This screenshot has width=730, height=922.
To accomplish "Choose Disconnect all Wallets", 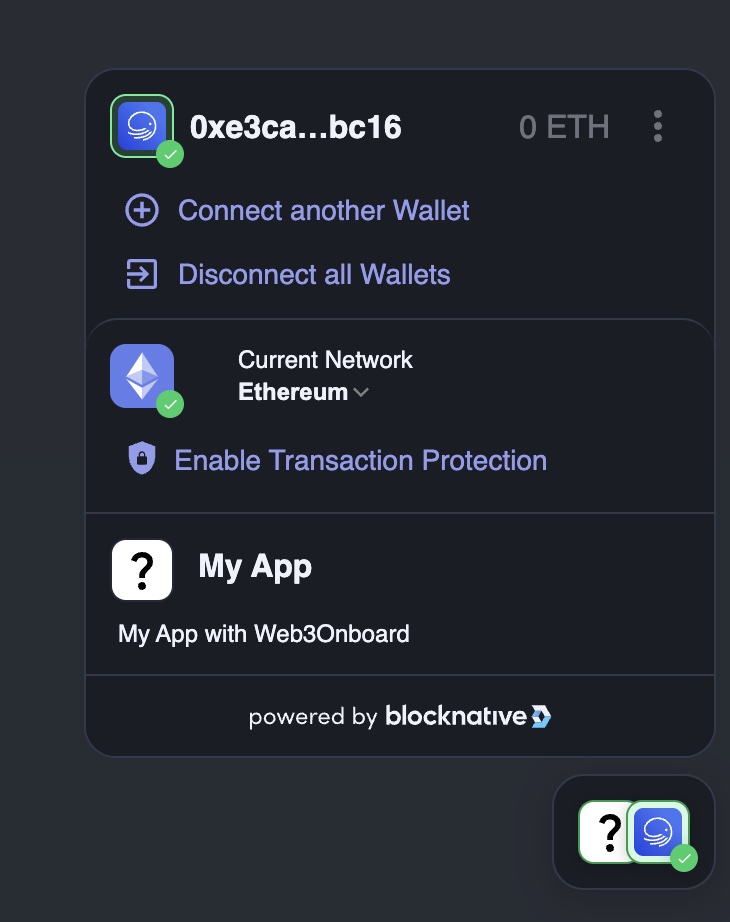I will point(314,274).
